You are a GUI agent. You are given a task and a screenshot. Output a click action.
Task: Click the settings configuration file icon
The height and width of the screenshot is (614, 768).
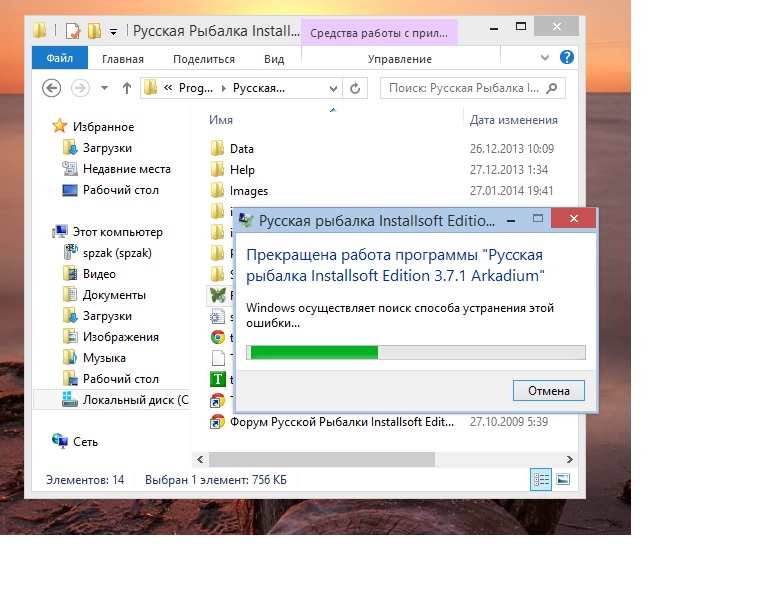217,316
